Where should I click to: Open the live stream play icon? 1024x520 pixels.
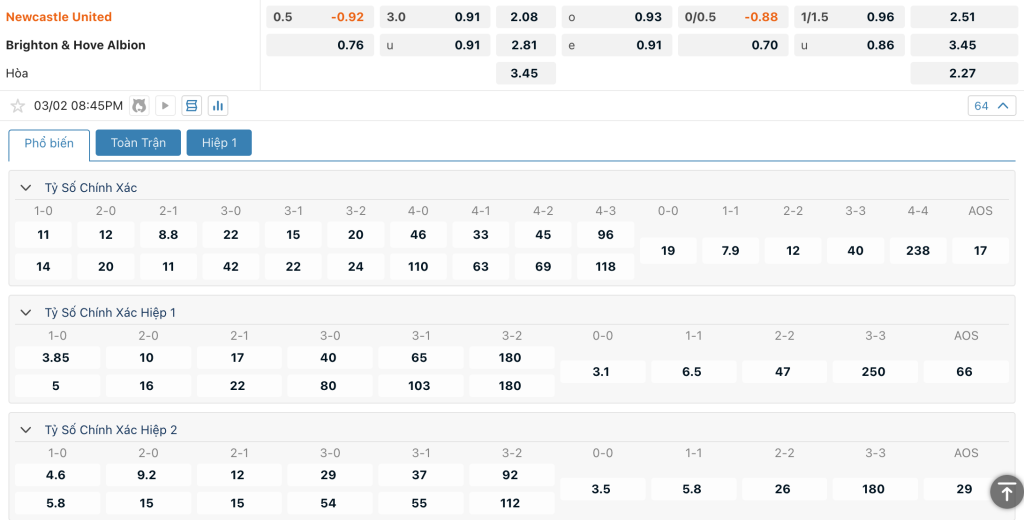pos(165,106)
